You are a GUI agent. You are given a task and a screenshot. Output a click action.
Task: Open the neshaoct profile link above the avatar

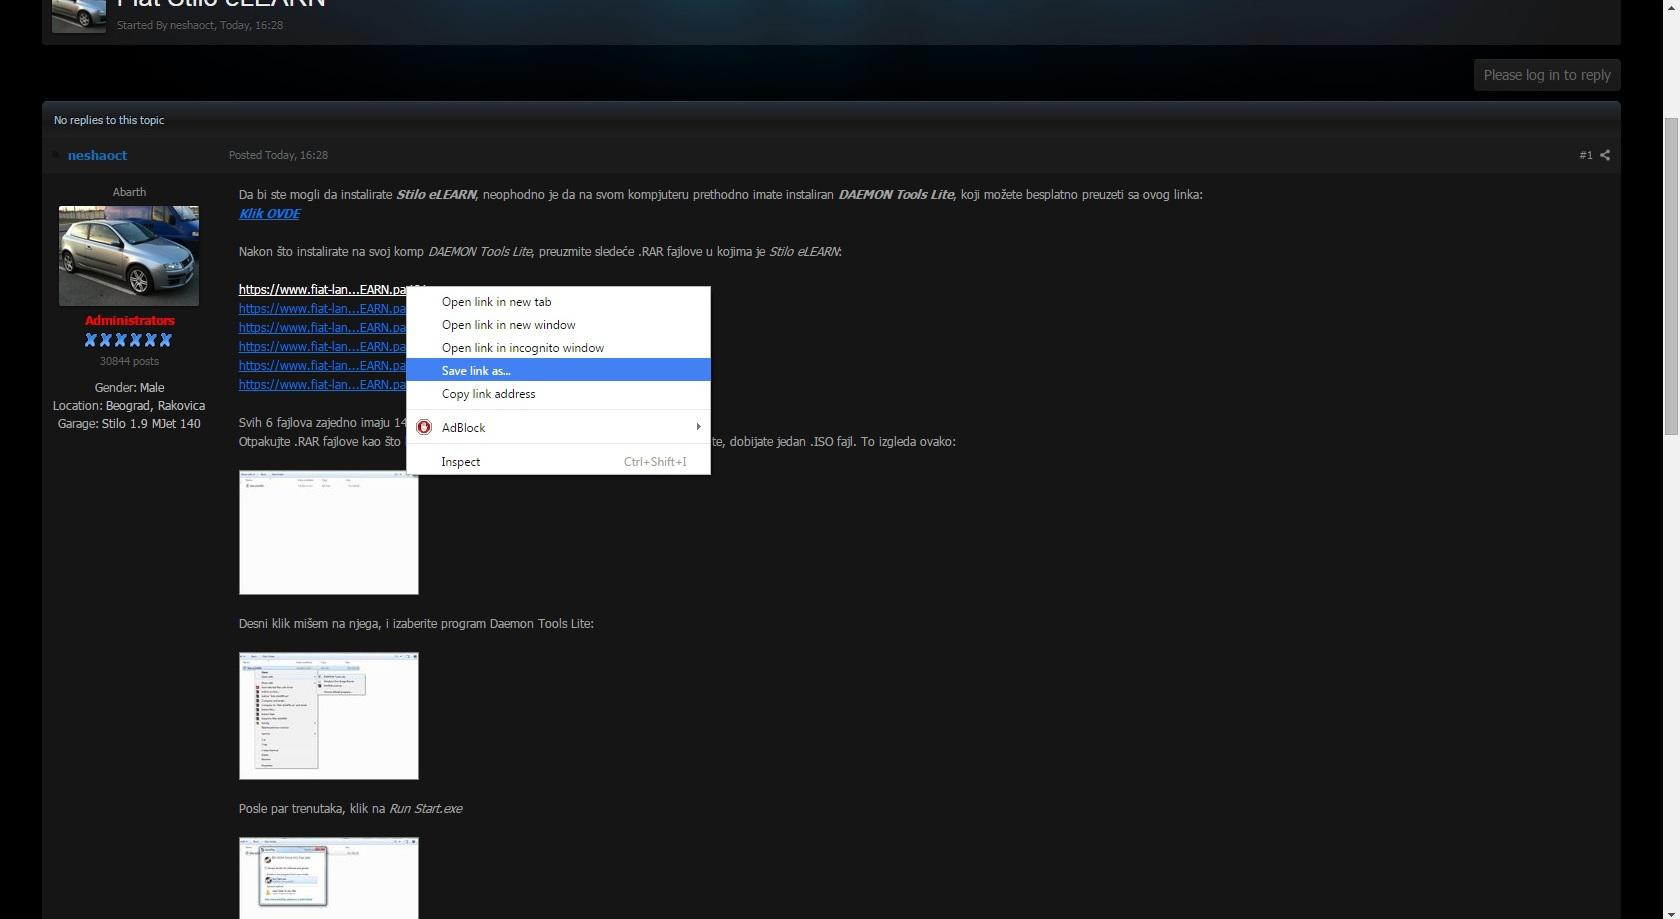tap(97, 155)
